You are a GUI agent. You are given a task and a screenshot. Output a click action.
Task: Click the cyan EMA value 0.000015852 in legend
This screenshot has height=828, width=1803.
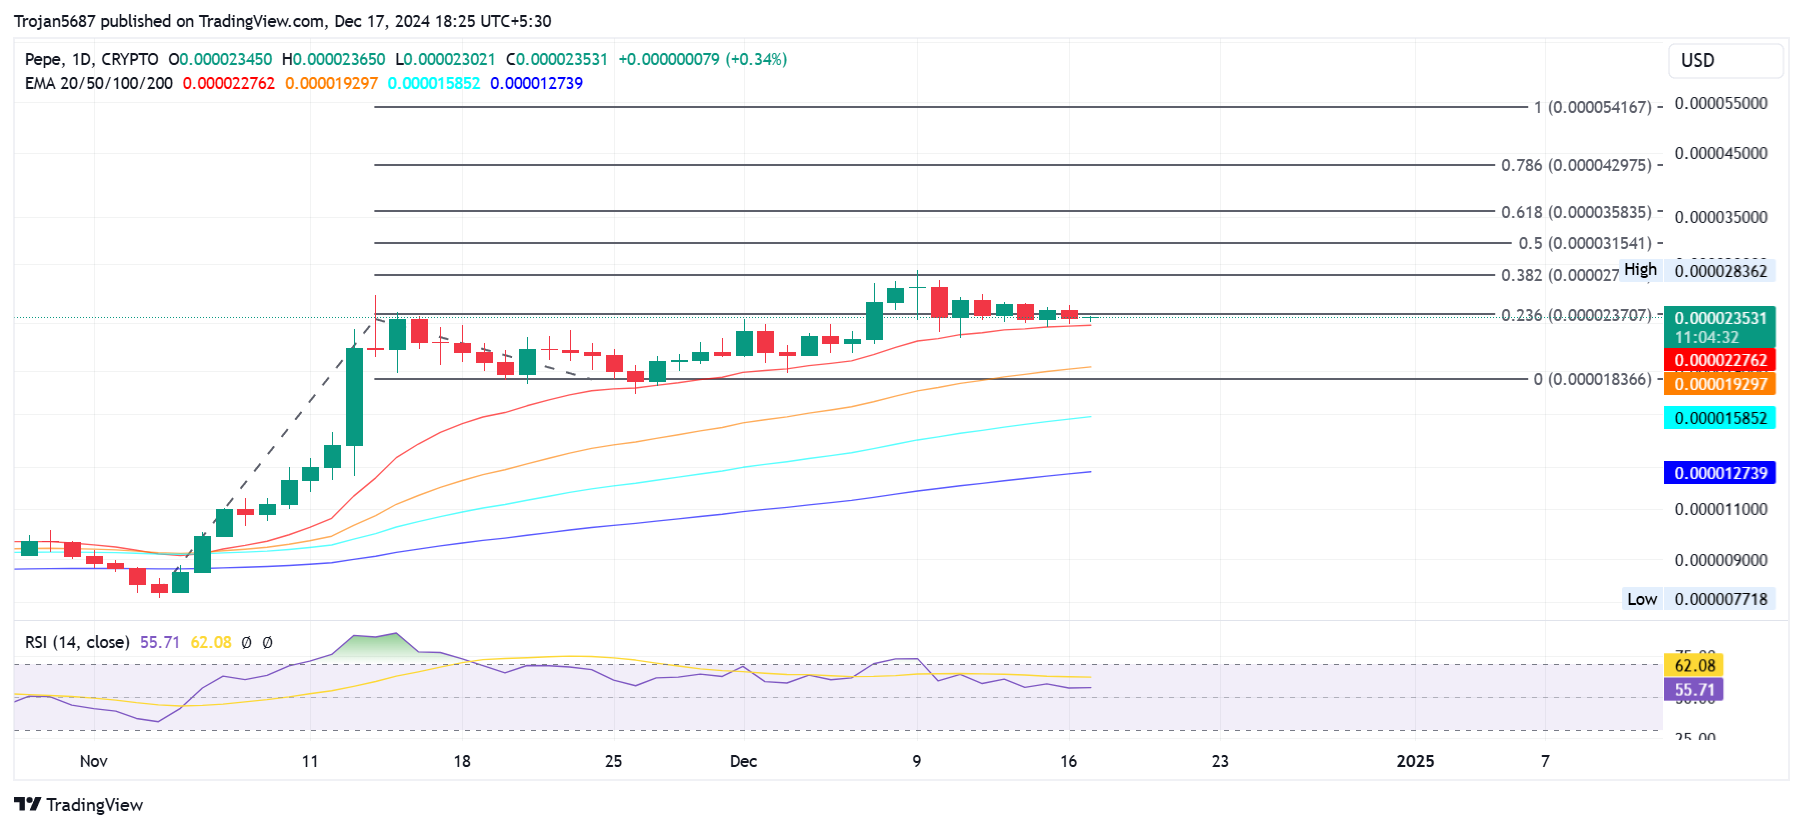coord(434,83)
